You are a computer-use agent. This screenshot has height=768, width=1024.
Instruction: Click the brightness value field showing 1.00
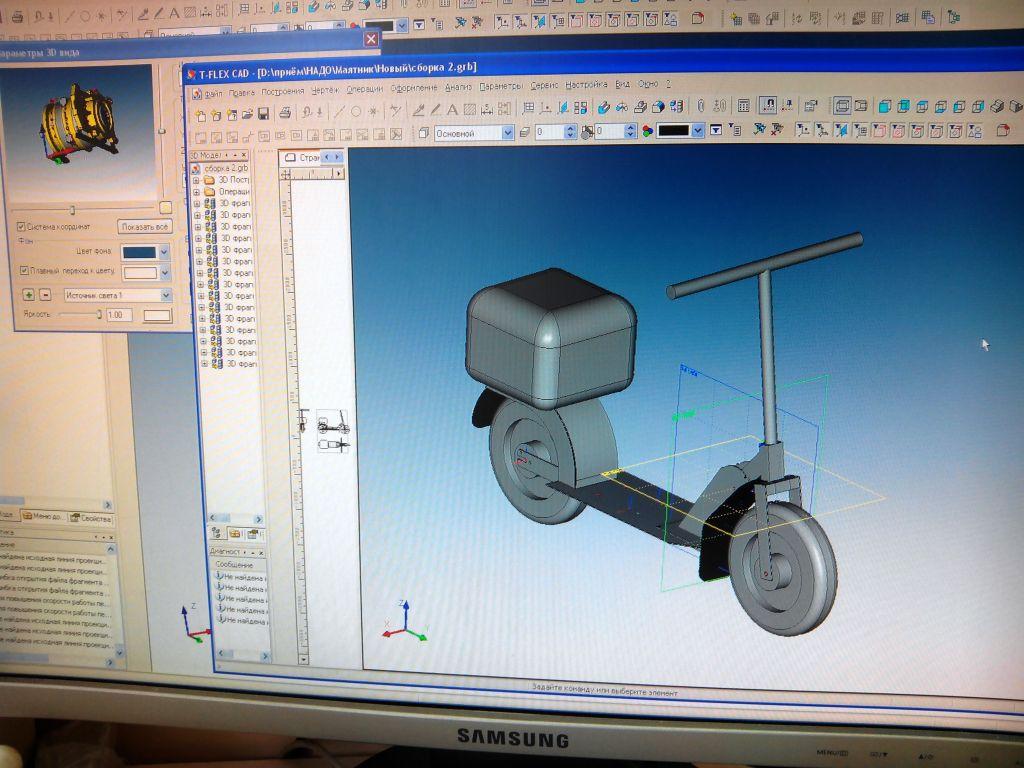120,315
